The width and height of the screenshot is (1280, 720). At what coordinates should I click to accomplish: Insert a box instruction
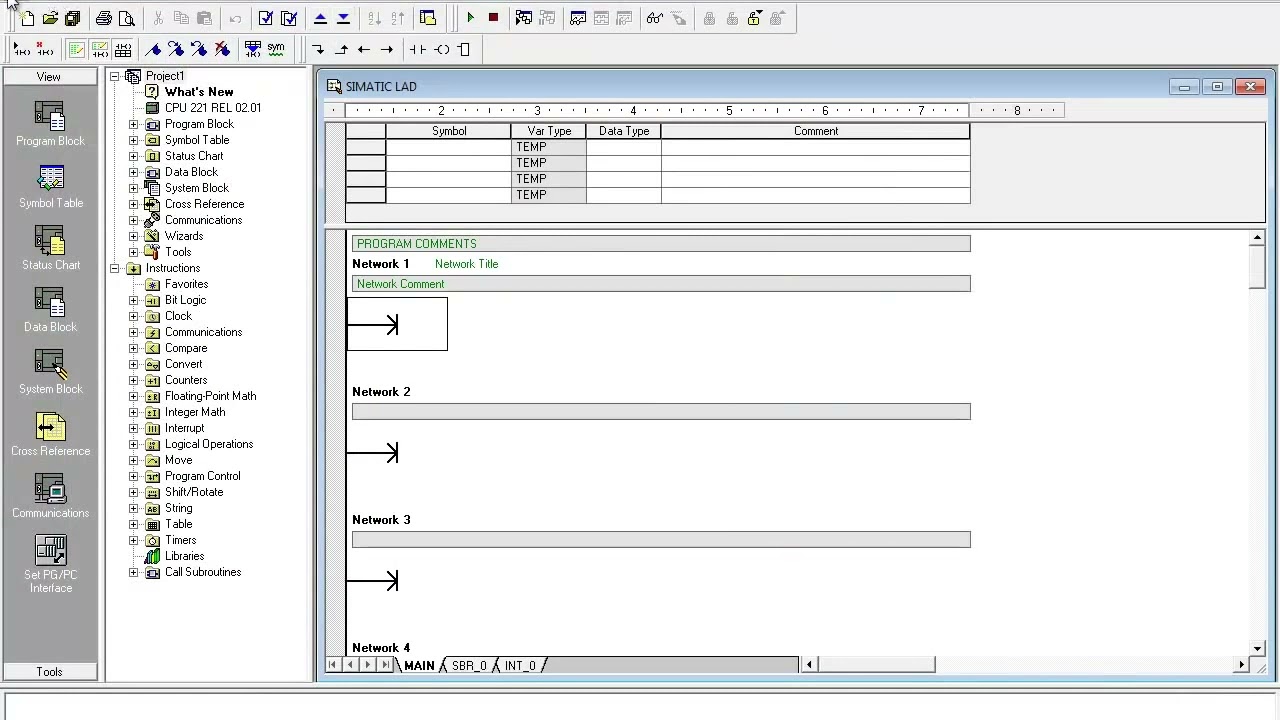pos(464,49)
